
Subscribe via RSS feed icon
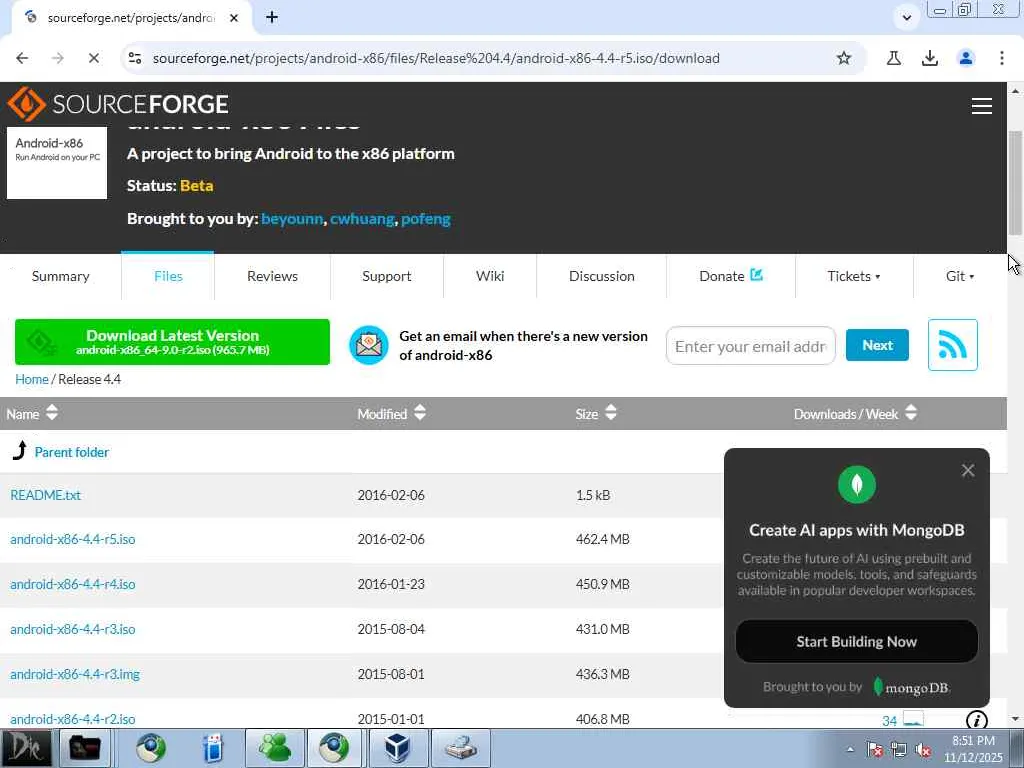(x=953, y=345)
